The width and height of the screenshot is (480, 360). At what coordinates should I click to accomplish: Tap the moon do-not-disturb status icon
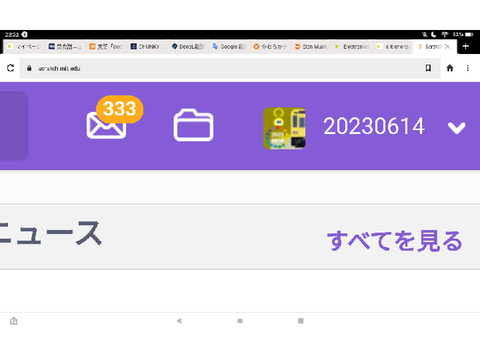434,34
